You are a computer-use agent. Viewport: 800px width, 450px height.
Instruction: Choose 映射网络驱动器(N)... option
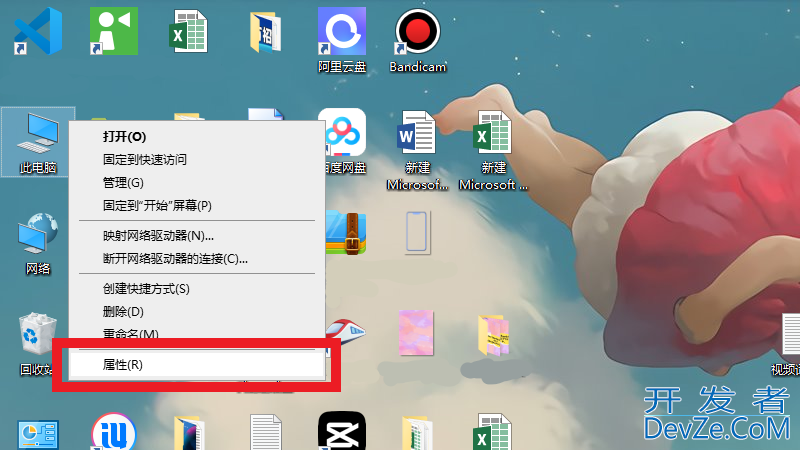197,236
